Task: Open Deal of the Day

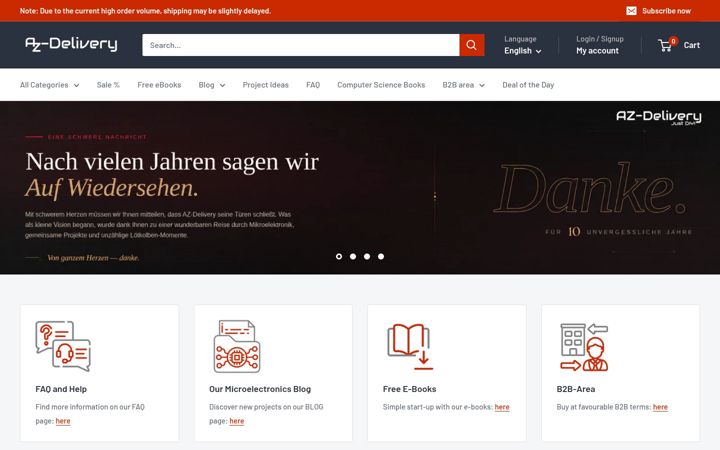Action: click(x=528, y=85)
